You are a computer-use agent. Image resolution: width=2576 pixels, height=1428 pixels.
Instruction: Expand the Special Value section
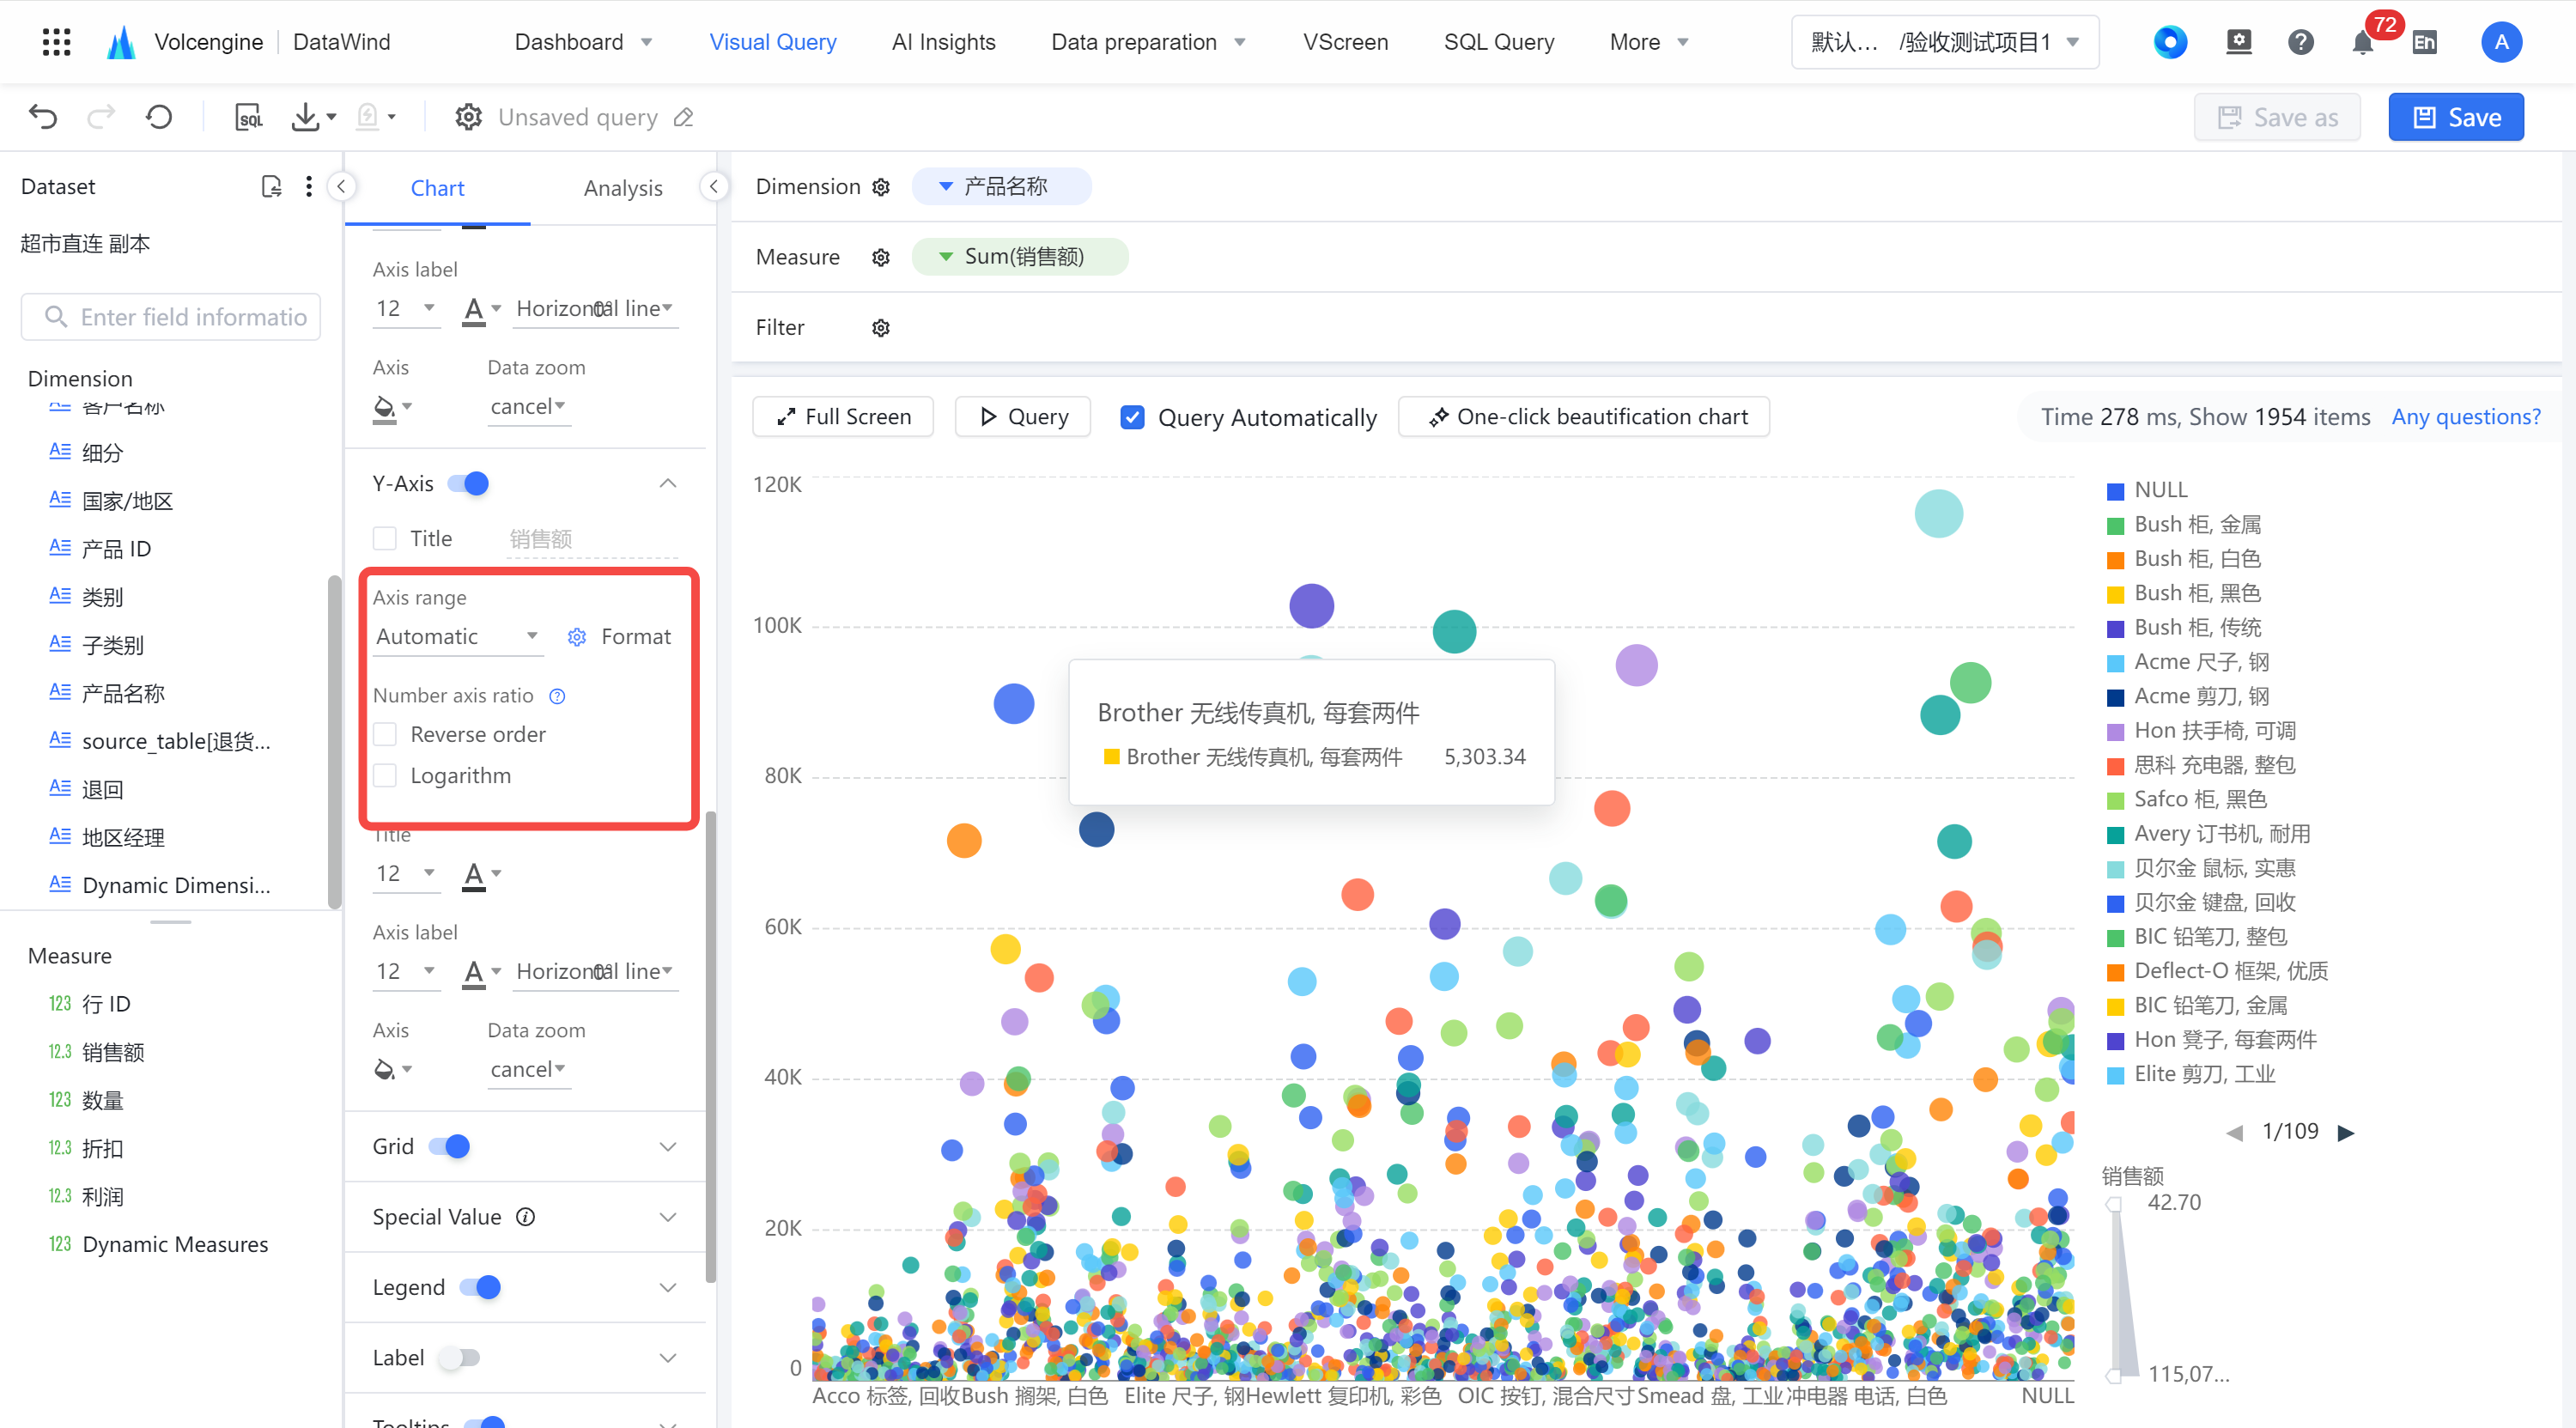(x=668, y=1217)
